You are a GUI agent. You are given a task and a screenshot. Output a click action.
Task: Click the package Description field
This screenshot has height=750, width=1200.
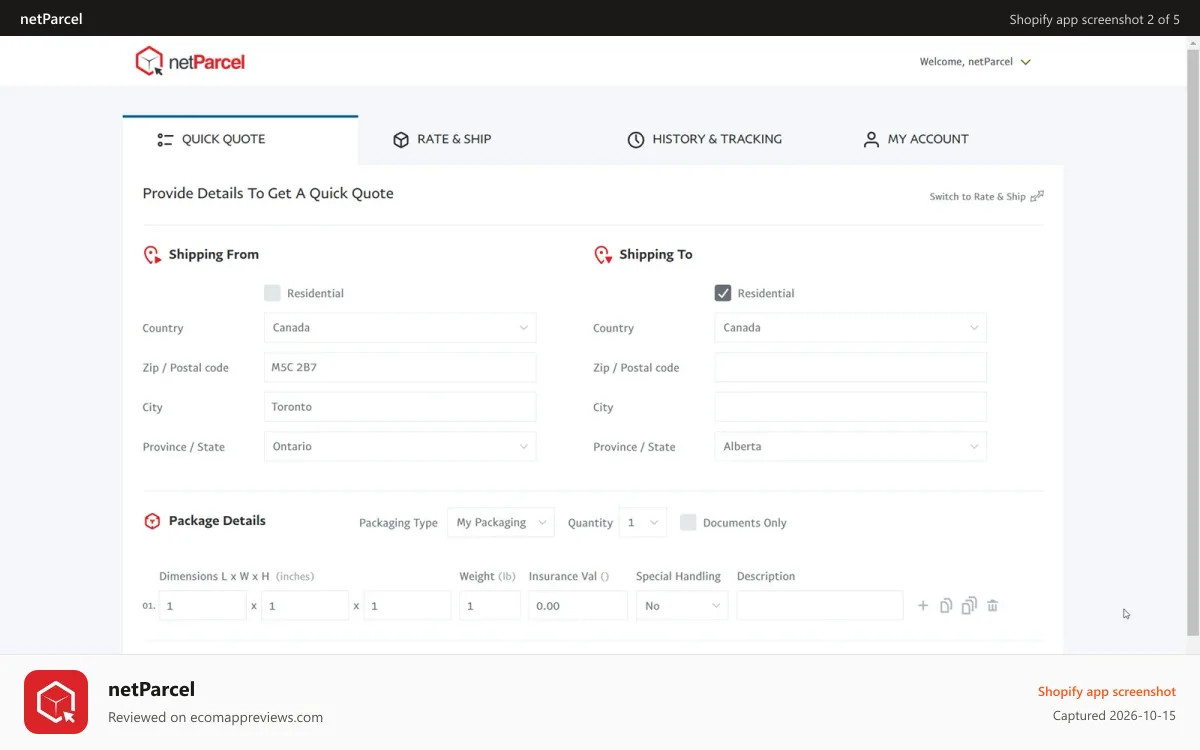(820, 606)
